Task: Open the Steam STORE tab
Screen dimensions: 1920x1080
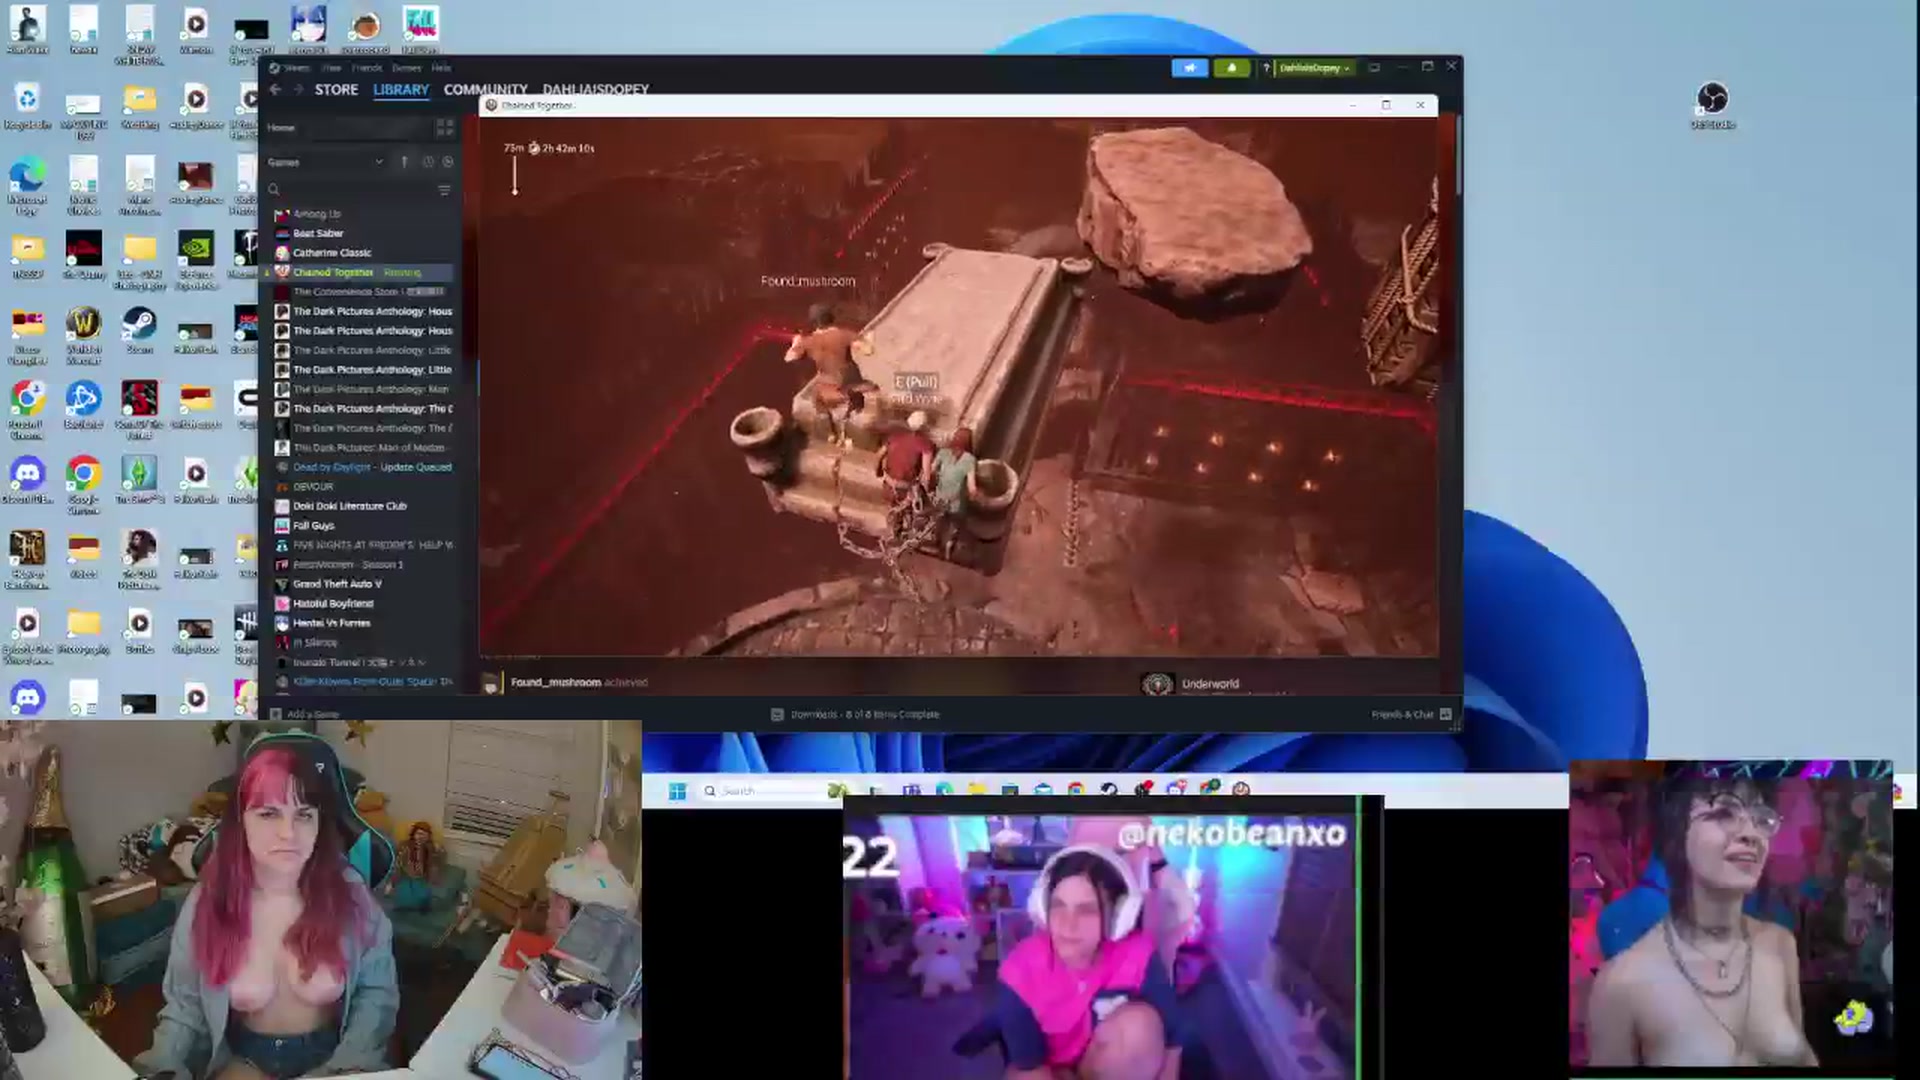Action: pyautogui.click(x=336, y=89)
